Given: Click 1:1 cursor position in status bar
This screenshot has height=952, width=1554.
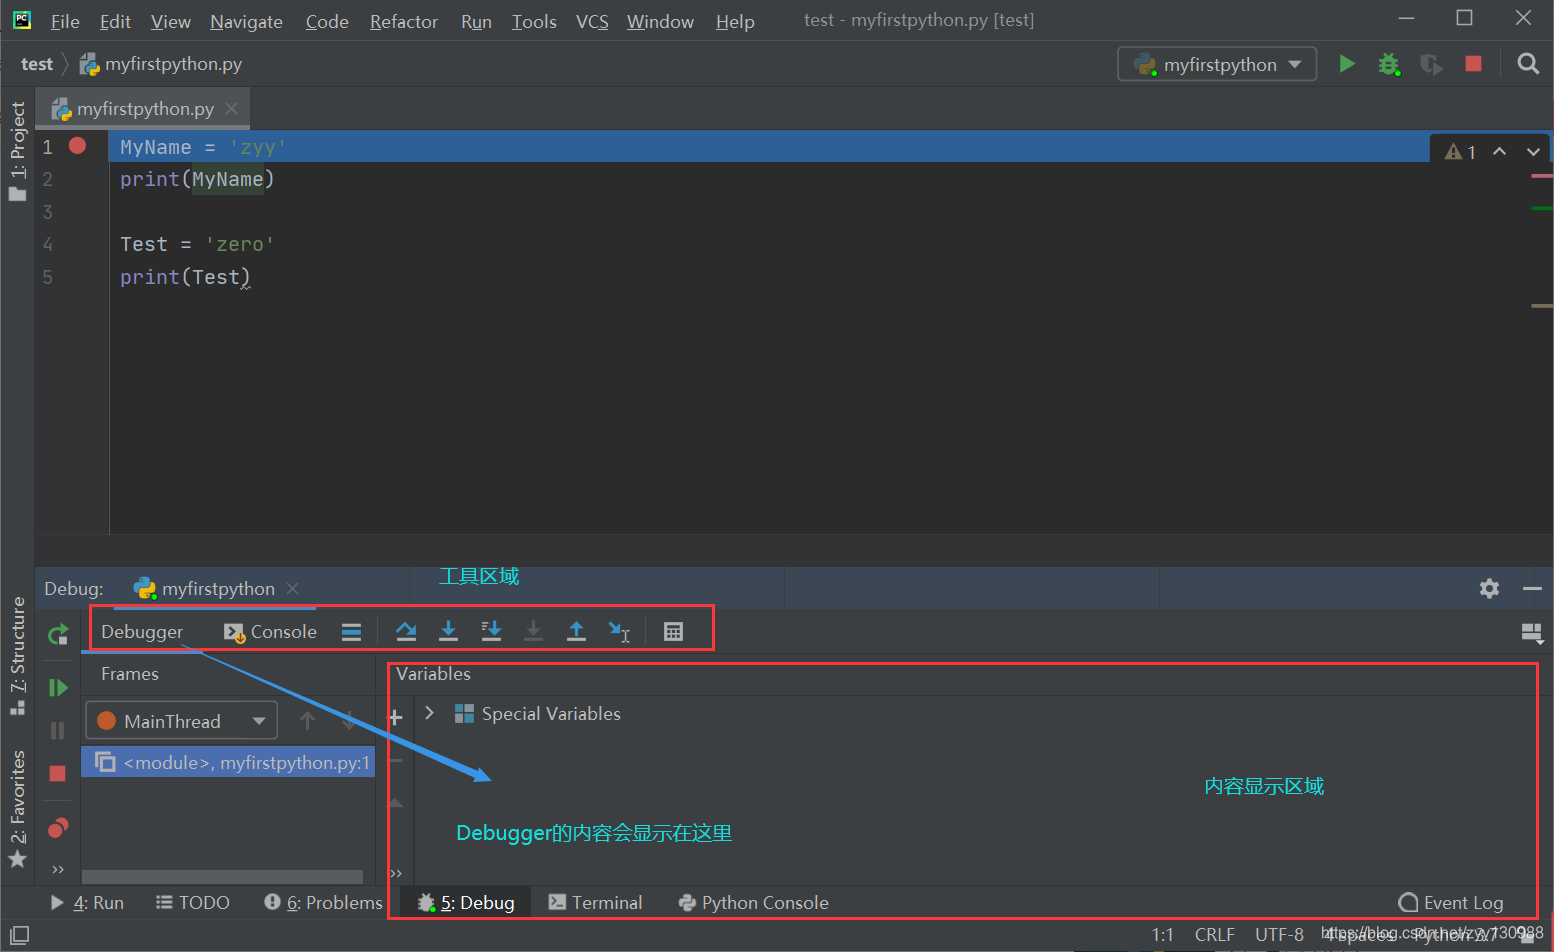Looking at the screenshot, I should click(1162, 934).
